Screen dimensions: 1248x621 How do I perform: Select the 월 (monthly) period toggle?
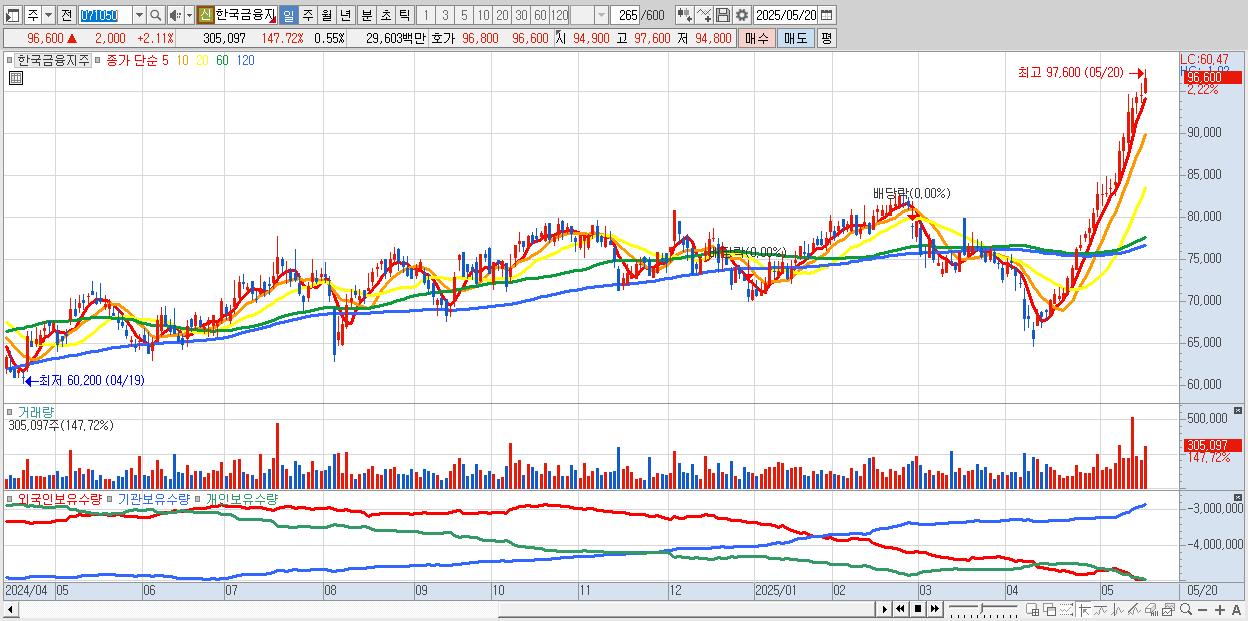[x=326, y=15]
